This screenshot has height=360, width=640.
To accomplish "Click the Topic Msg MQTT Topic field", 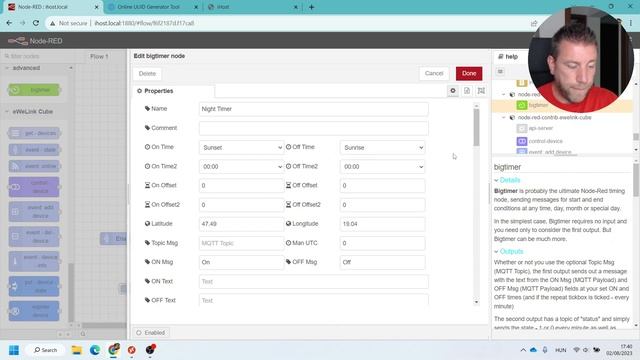I will pos(241,243).
